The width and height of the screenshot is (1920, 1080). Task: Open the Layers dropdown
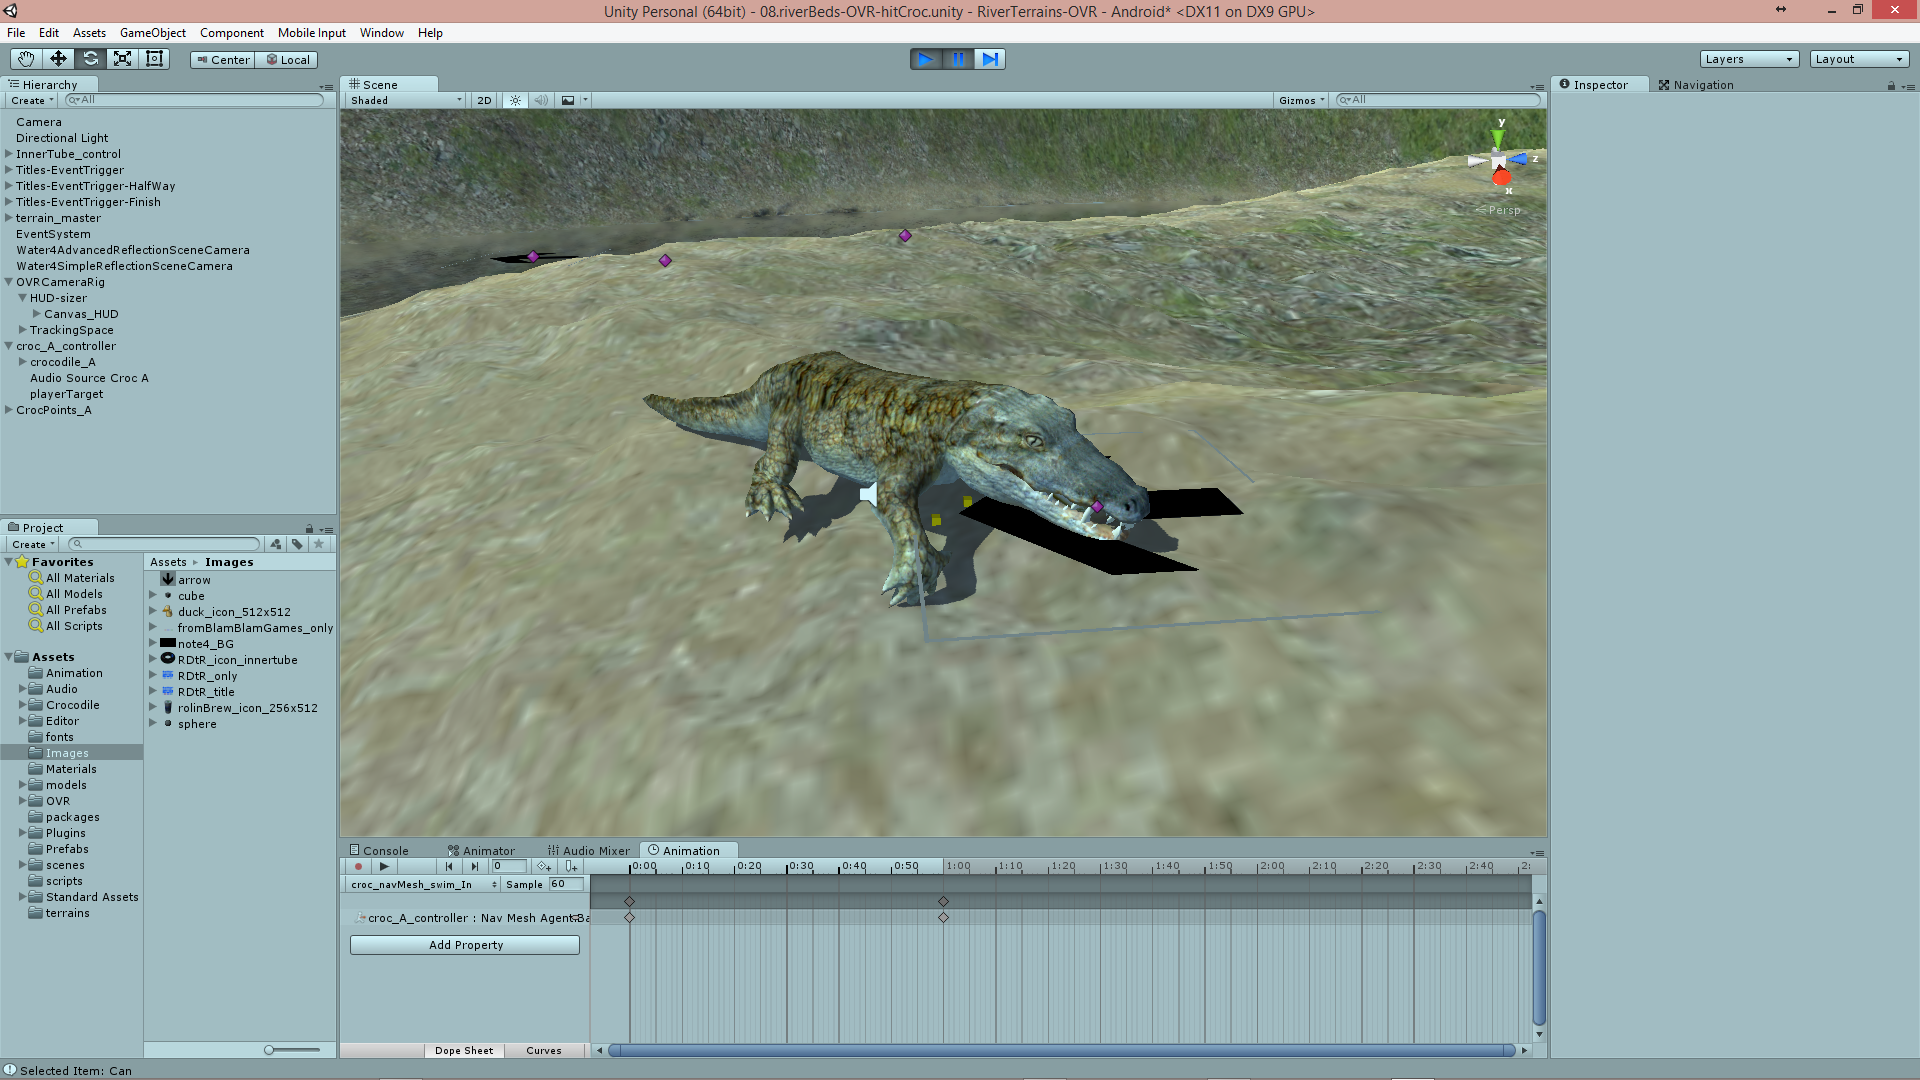1748,59
